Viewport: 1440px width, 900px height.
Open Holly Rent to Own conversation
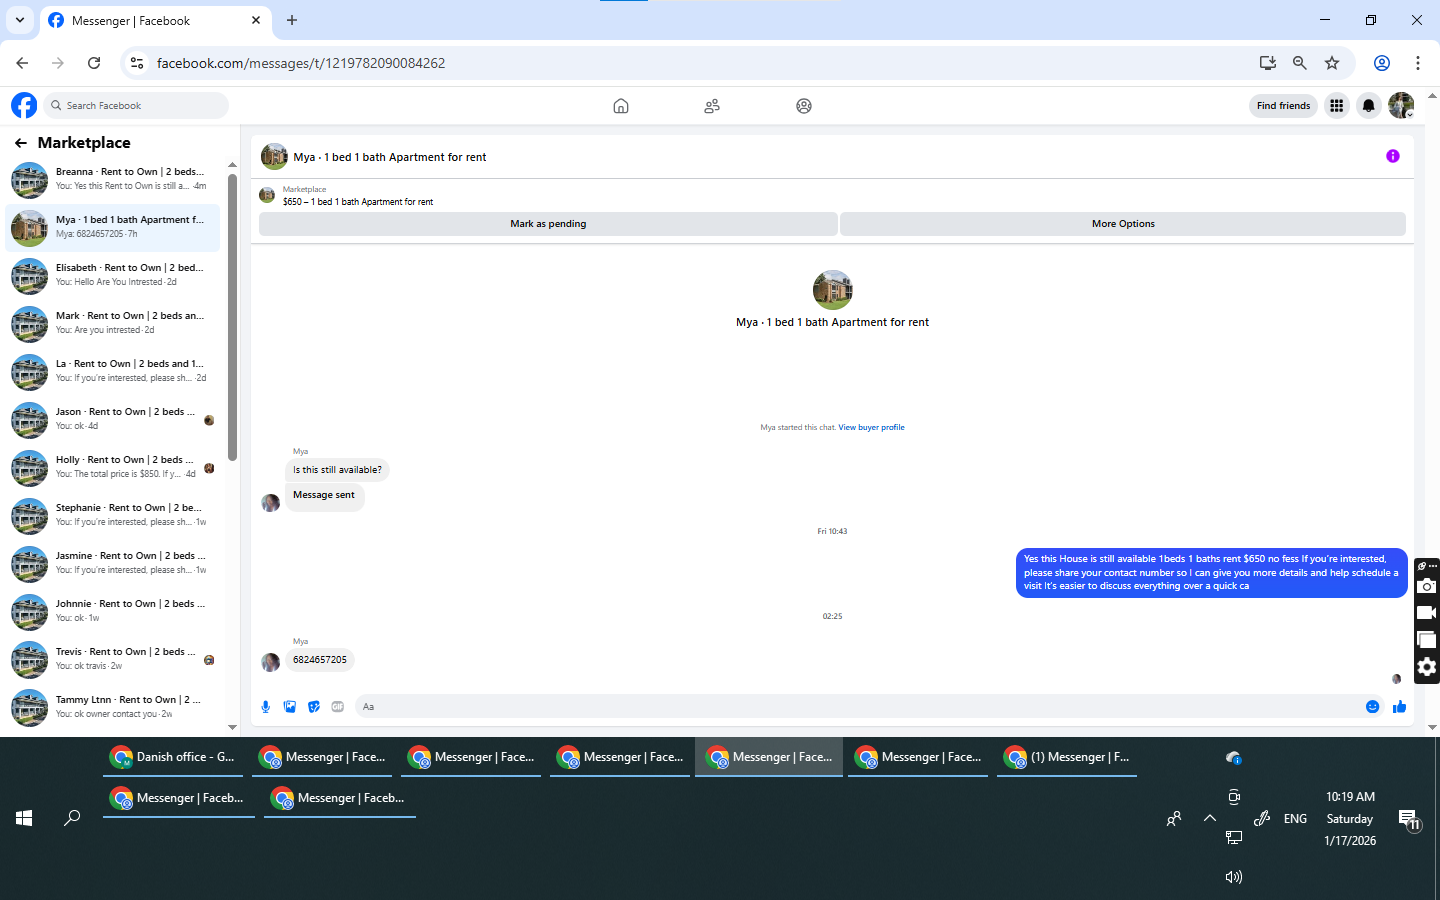(x=112, y=468)
